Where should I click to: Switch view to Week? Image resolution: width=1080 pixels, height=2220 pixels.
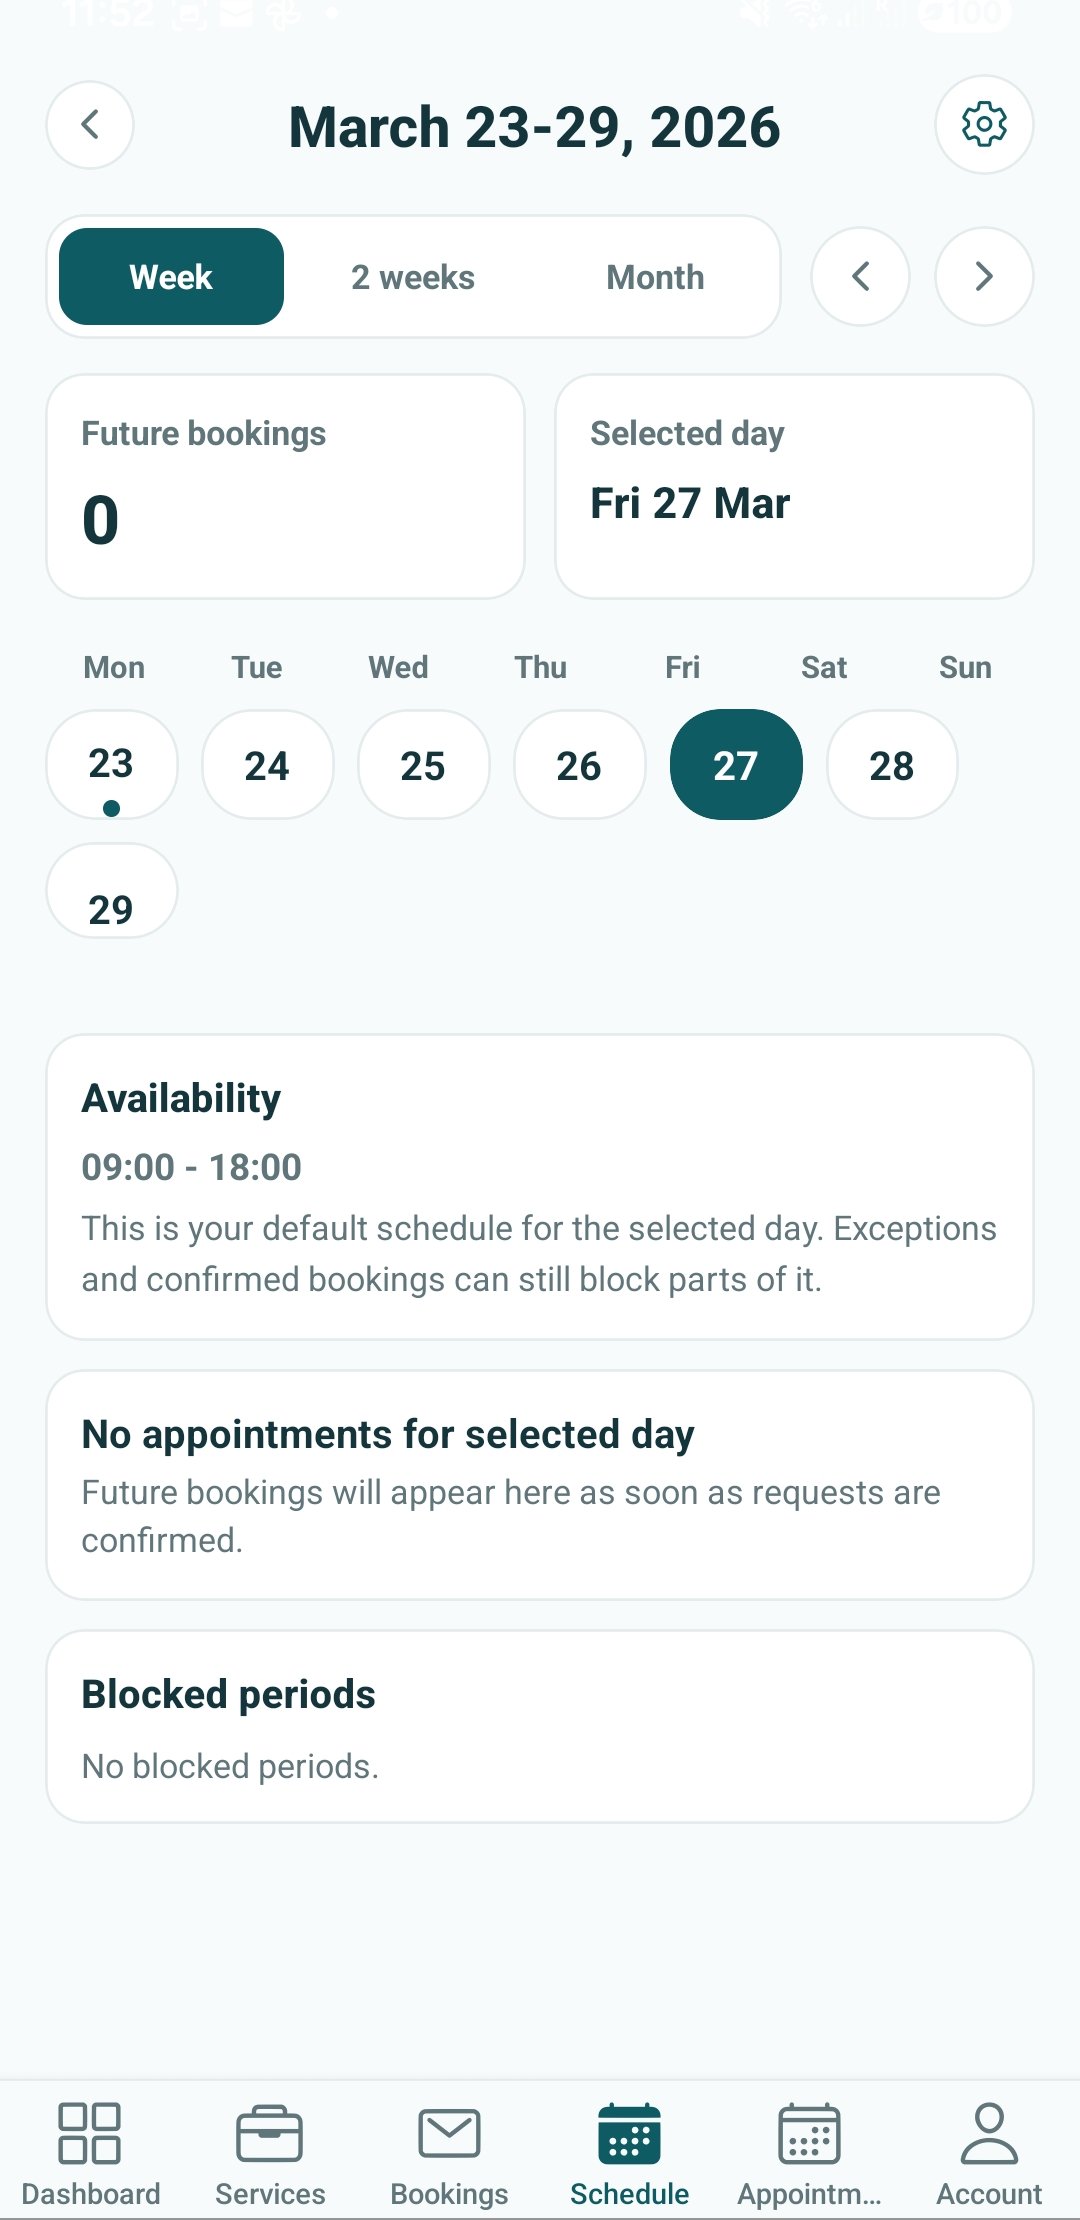pos(170,277)
